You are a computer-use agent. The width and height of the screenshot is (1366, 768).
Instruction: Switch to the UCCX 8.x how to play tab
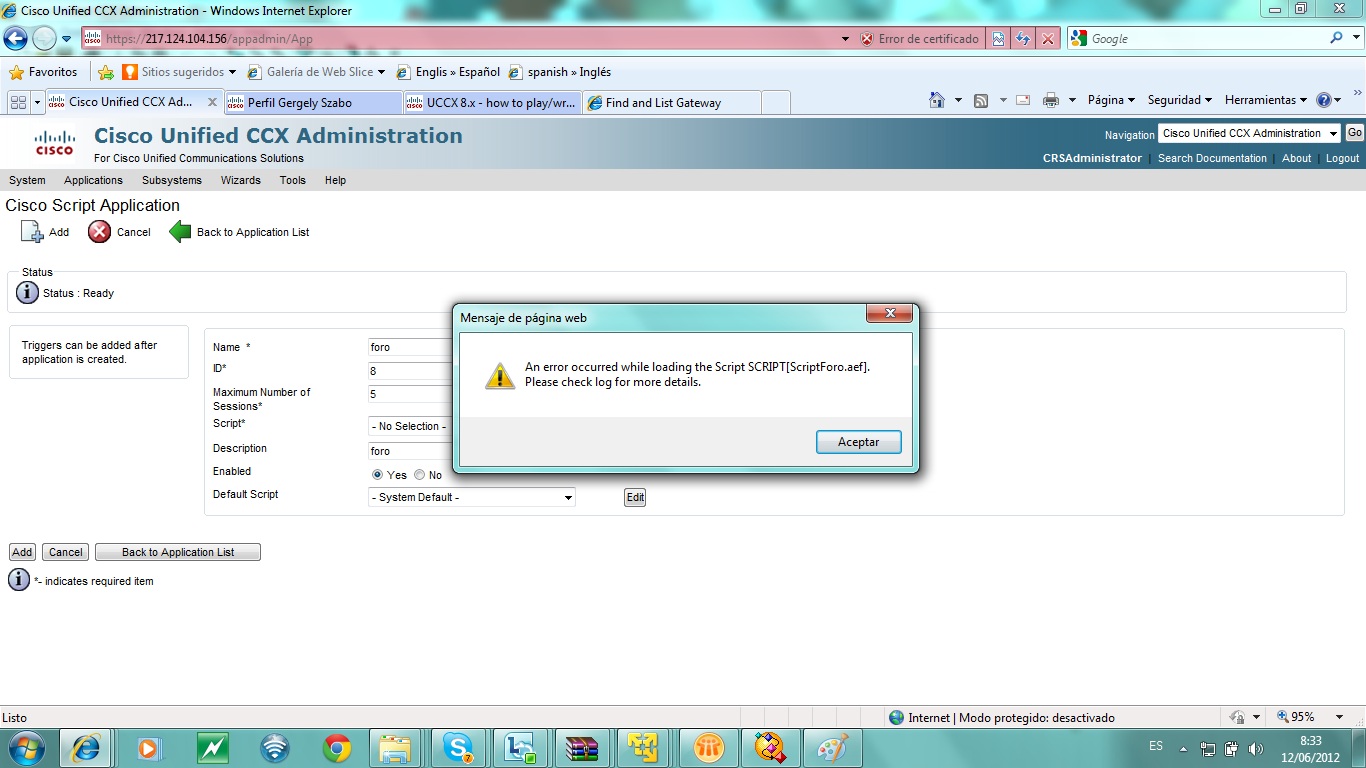coord(491,102)
